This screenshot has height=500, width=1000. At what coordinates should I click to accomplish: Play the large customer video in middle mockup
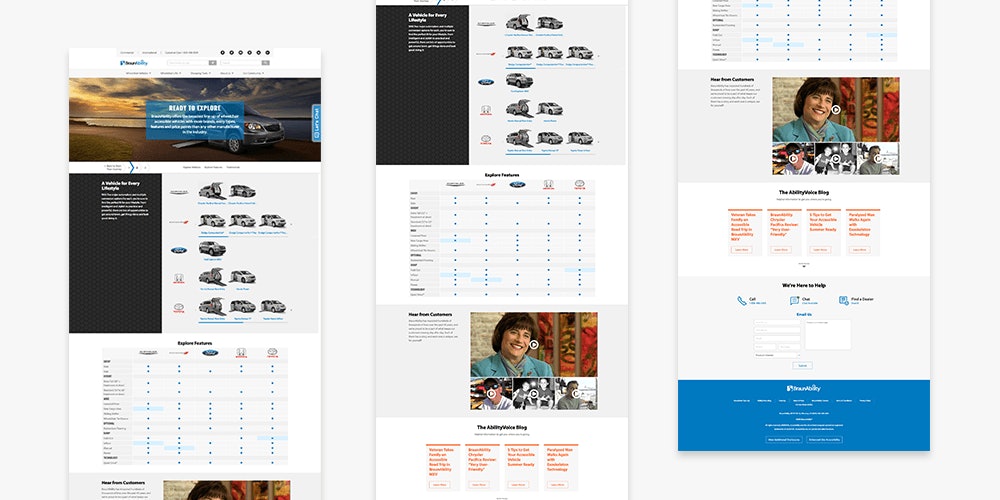pos(534,345)
